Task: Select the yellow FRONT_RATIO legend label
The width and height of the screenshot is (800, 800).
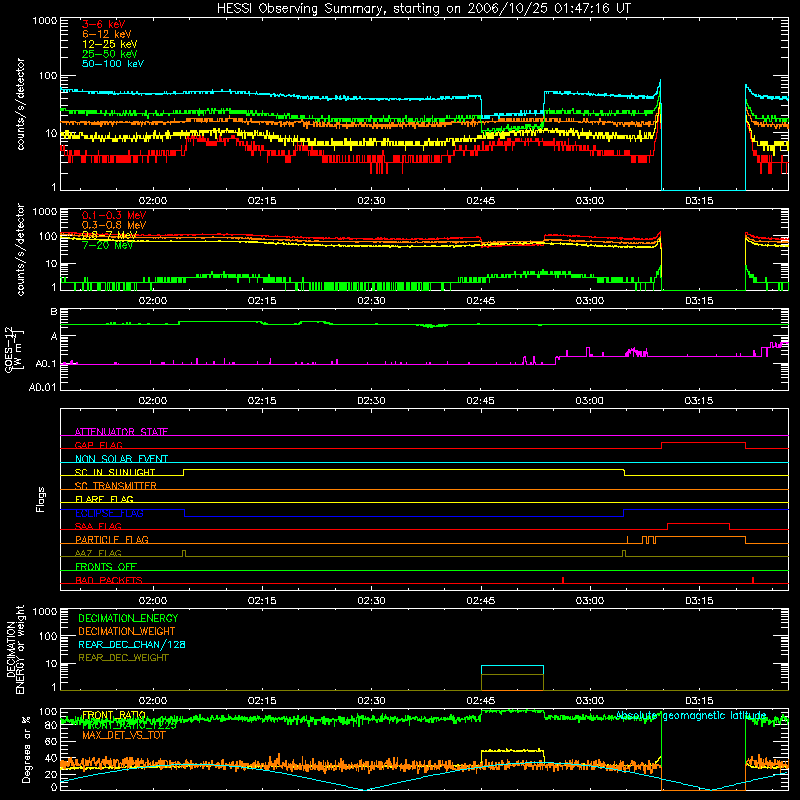Action: pyautogui.click(x=114, y=715)
